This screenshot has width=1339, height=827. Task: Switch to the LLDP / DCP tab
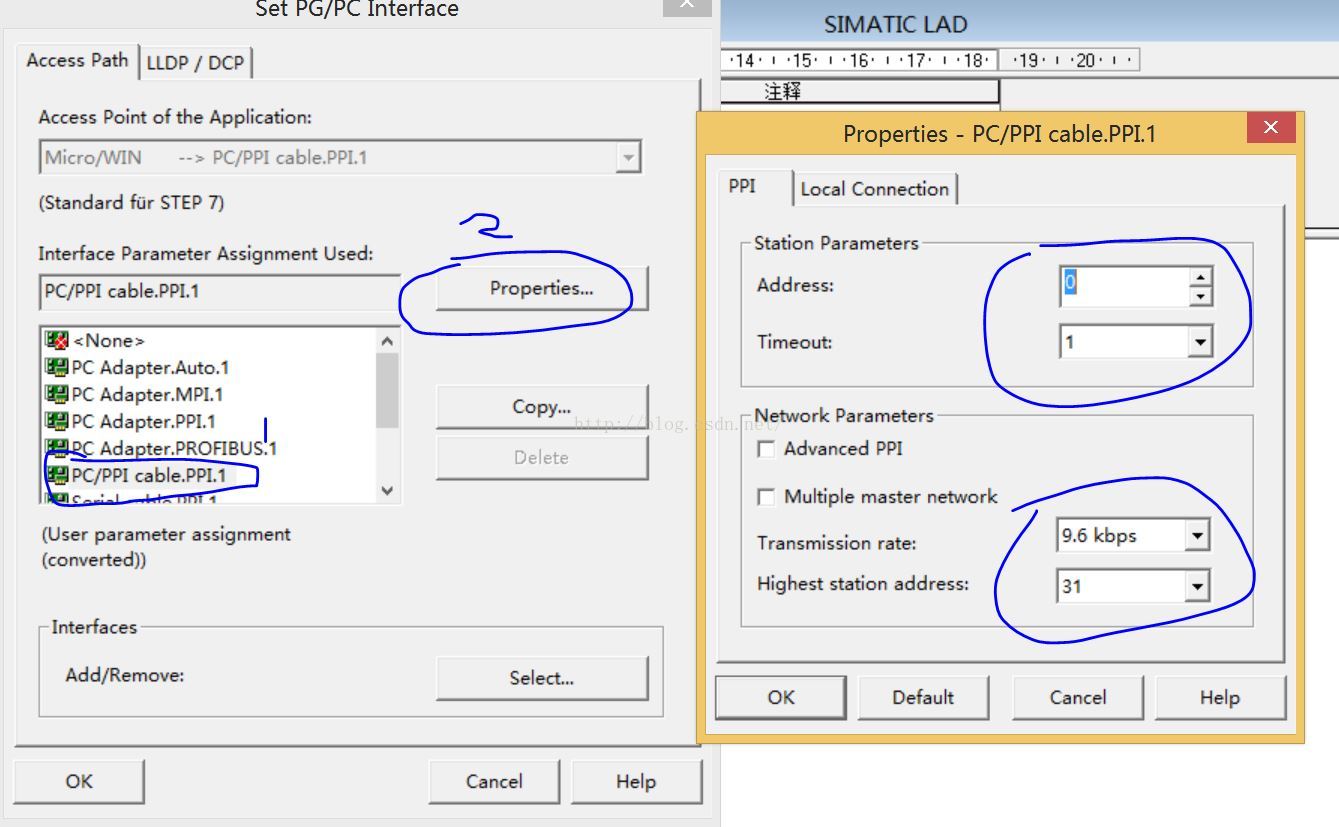tap(195, 62)
